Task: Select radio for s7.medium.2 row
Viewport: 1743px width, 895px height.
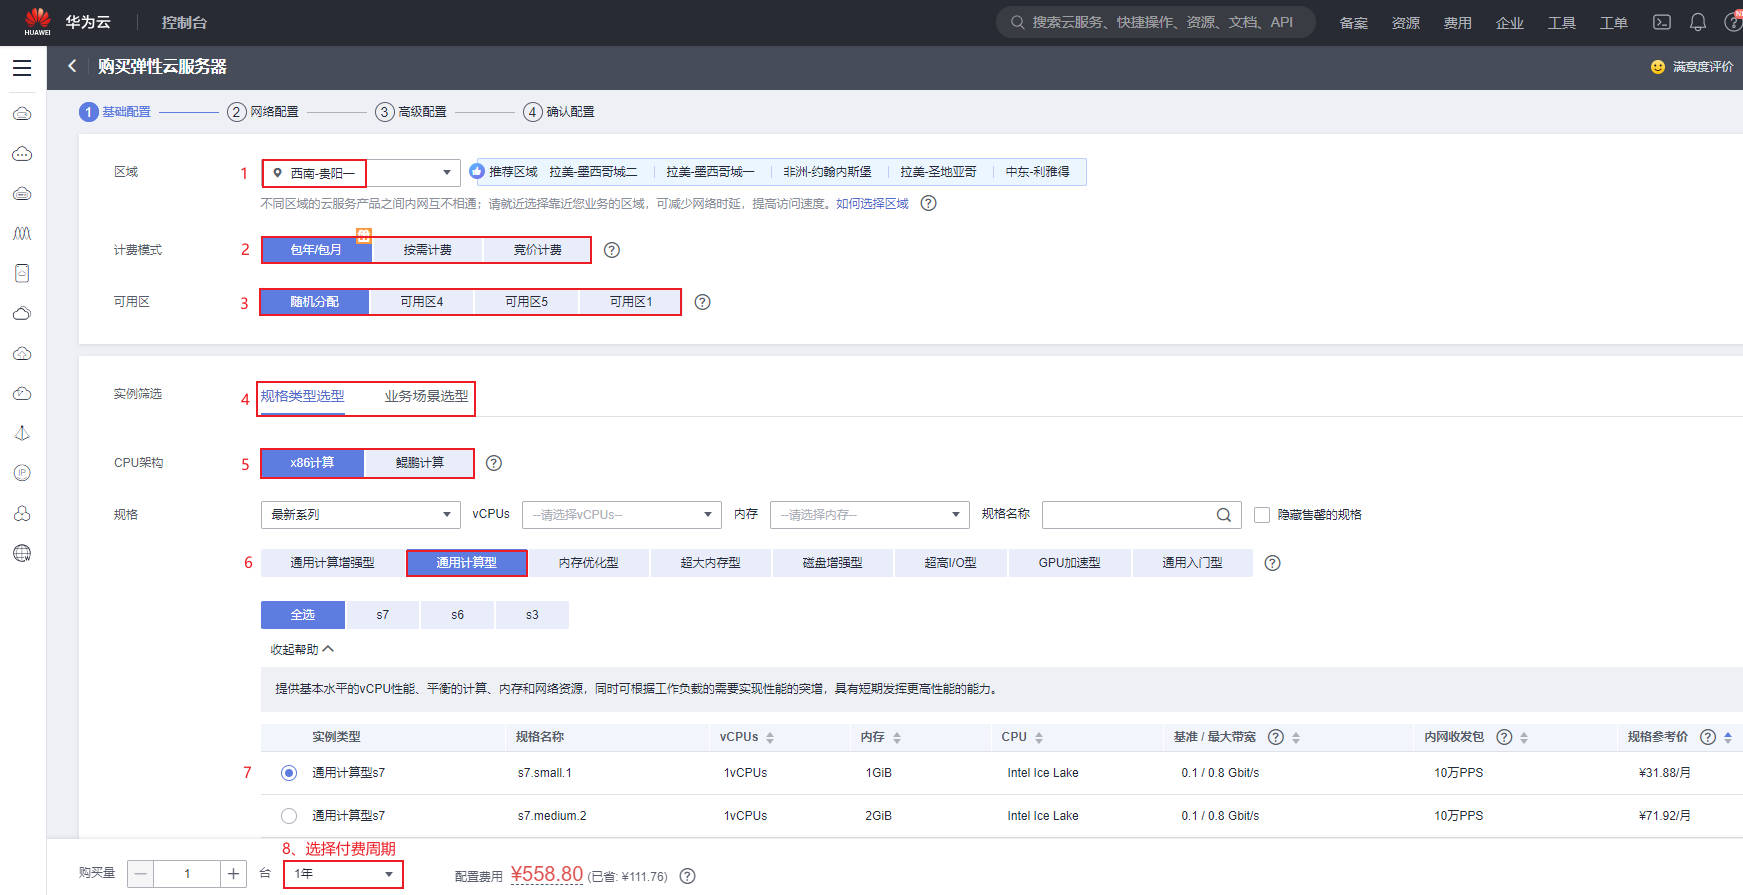Action: click(289, 816)
